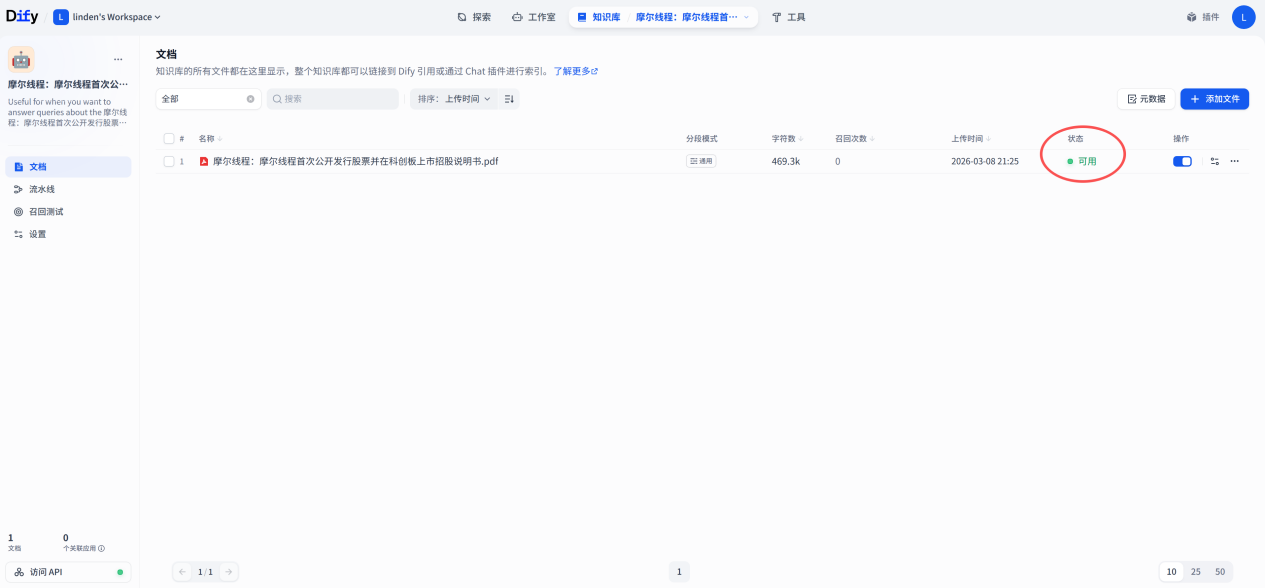Open 召回测试 in the sidebar
The width and height of the screenshot is (1265, 588).
coord(68,212)
